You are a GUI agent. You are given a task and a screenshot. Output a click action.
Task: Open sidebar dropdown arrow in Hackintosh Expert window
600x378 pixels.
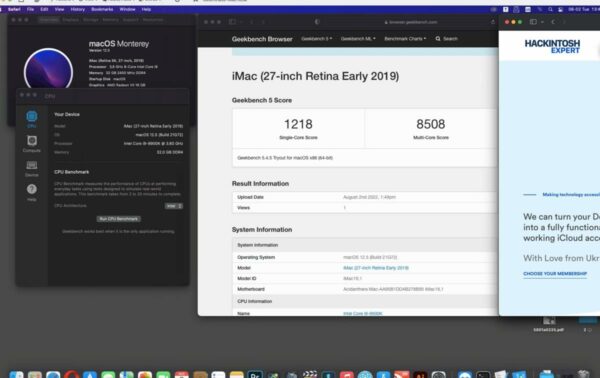click(542, 22)
